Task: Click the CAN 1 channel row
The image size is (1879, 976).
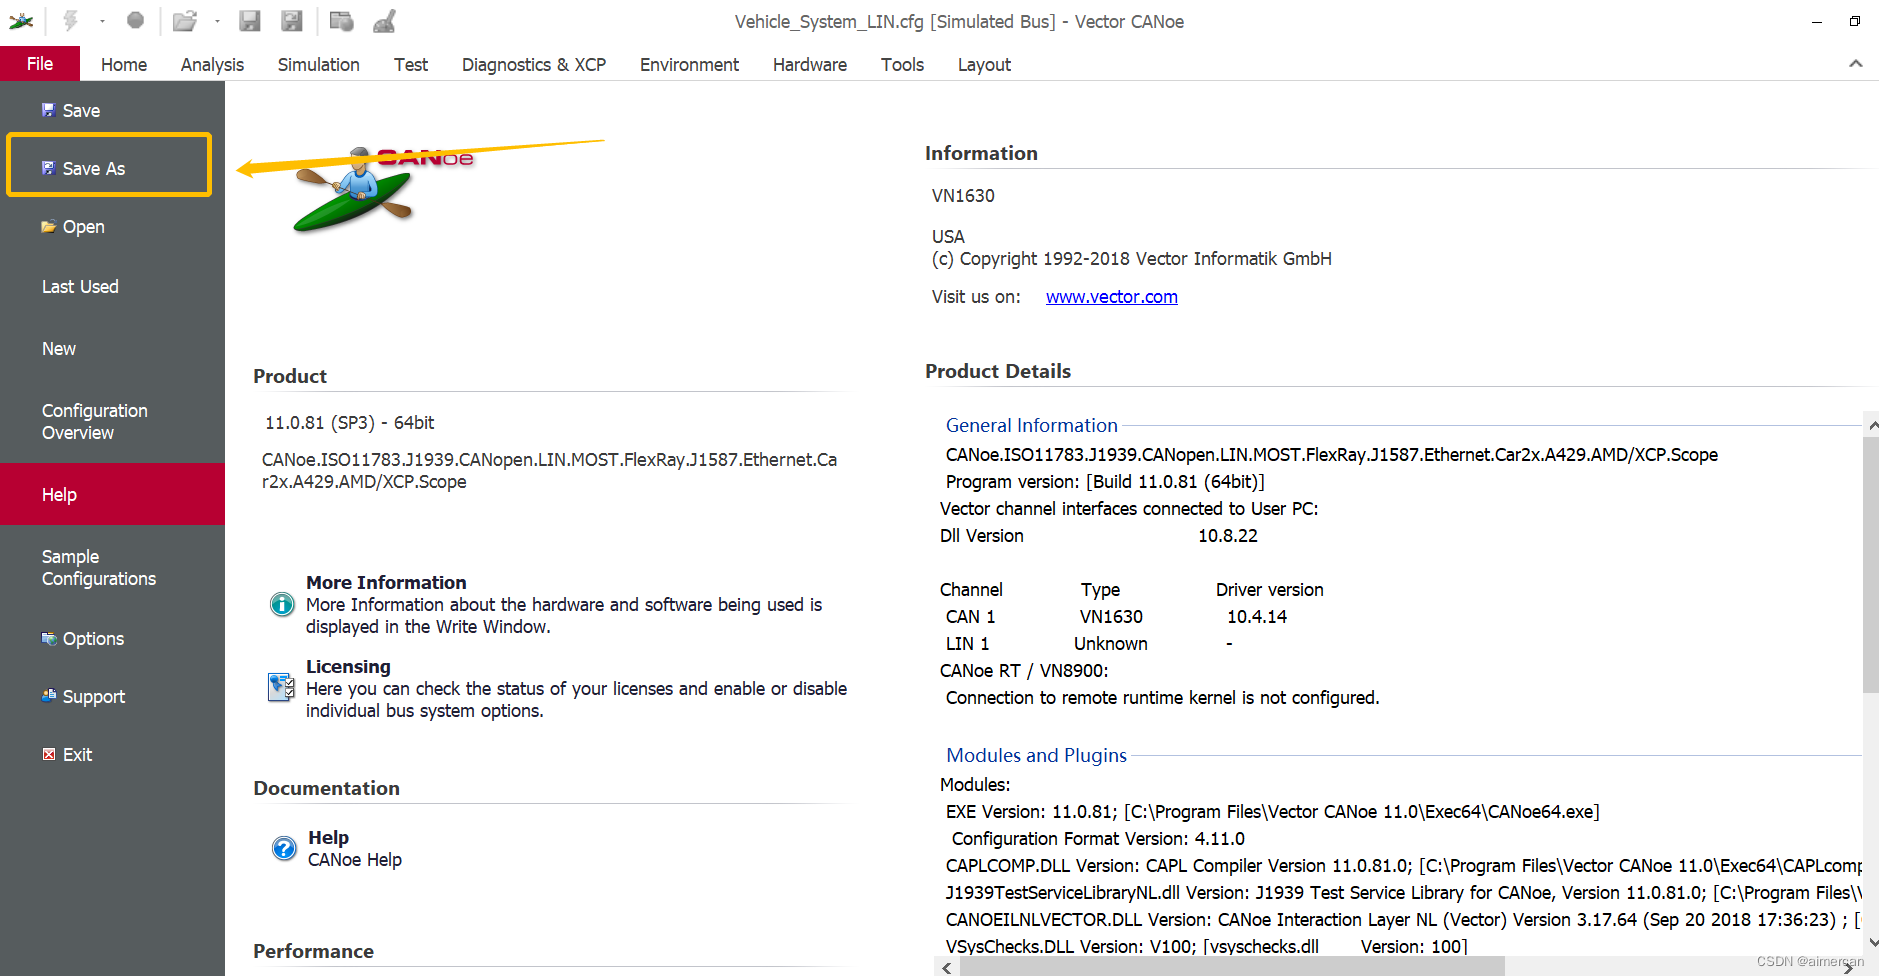Action: click(1116, 617)
